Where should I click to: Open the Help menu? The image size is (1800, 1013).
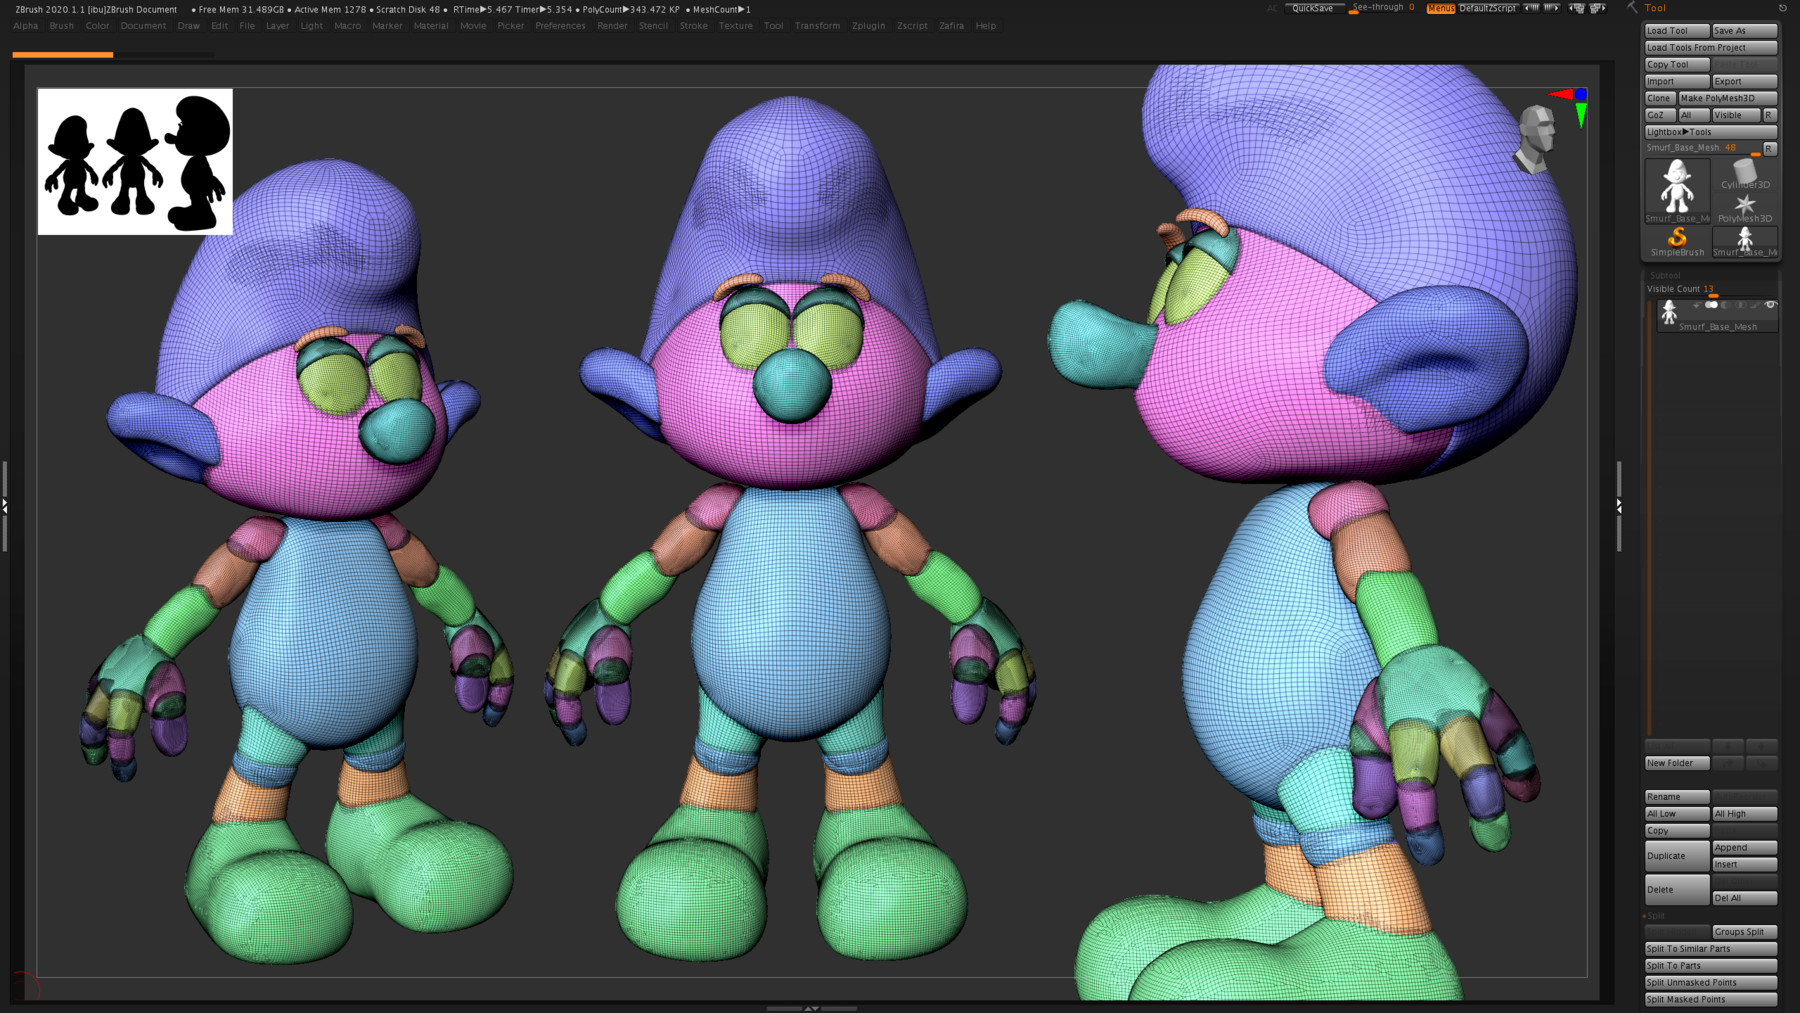tap(986, 26)
